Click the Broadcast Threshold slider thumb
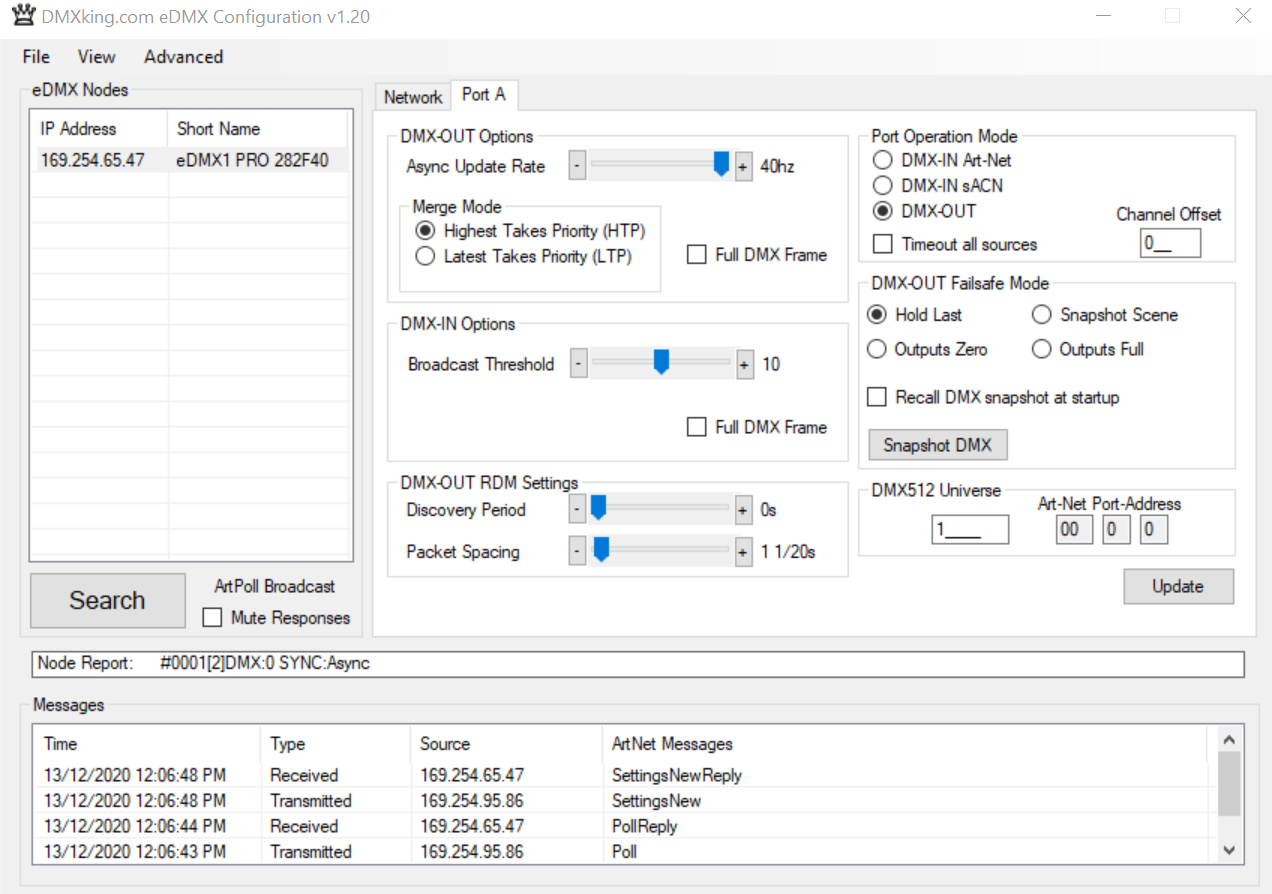Viewport: 1272px width, 894px height. pos(661,362)
